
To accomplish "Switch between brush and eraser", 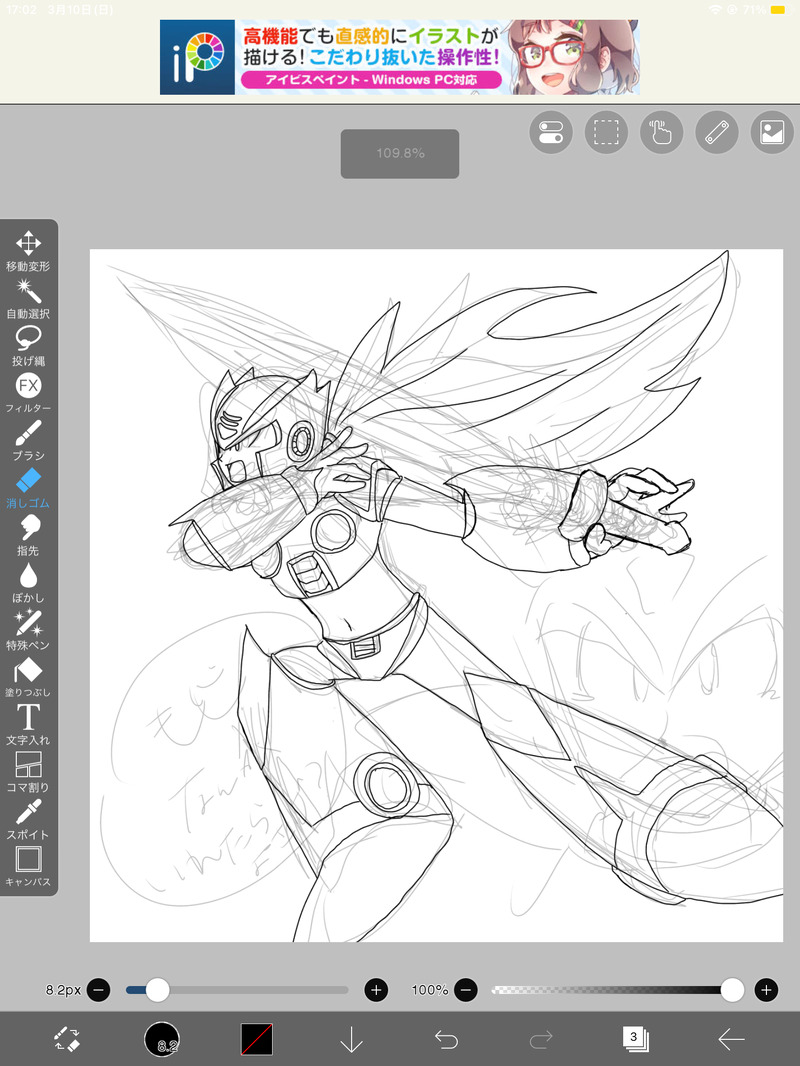I will tap(67, 1039).
